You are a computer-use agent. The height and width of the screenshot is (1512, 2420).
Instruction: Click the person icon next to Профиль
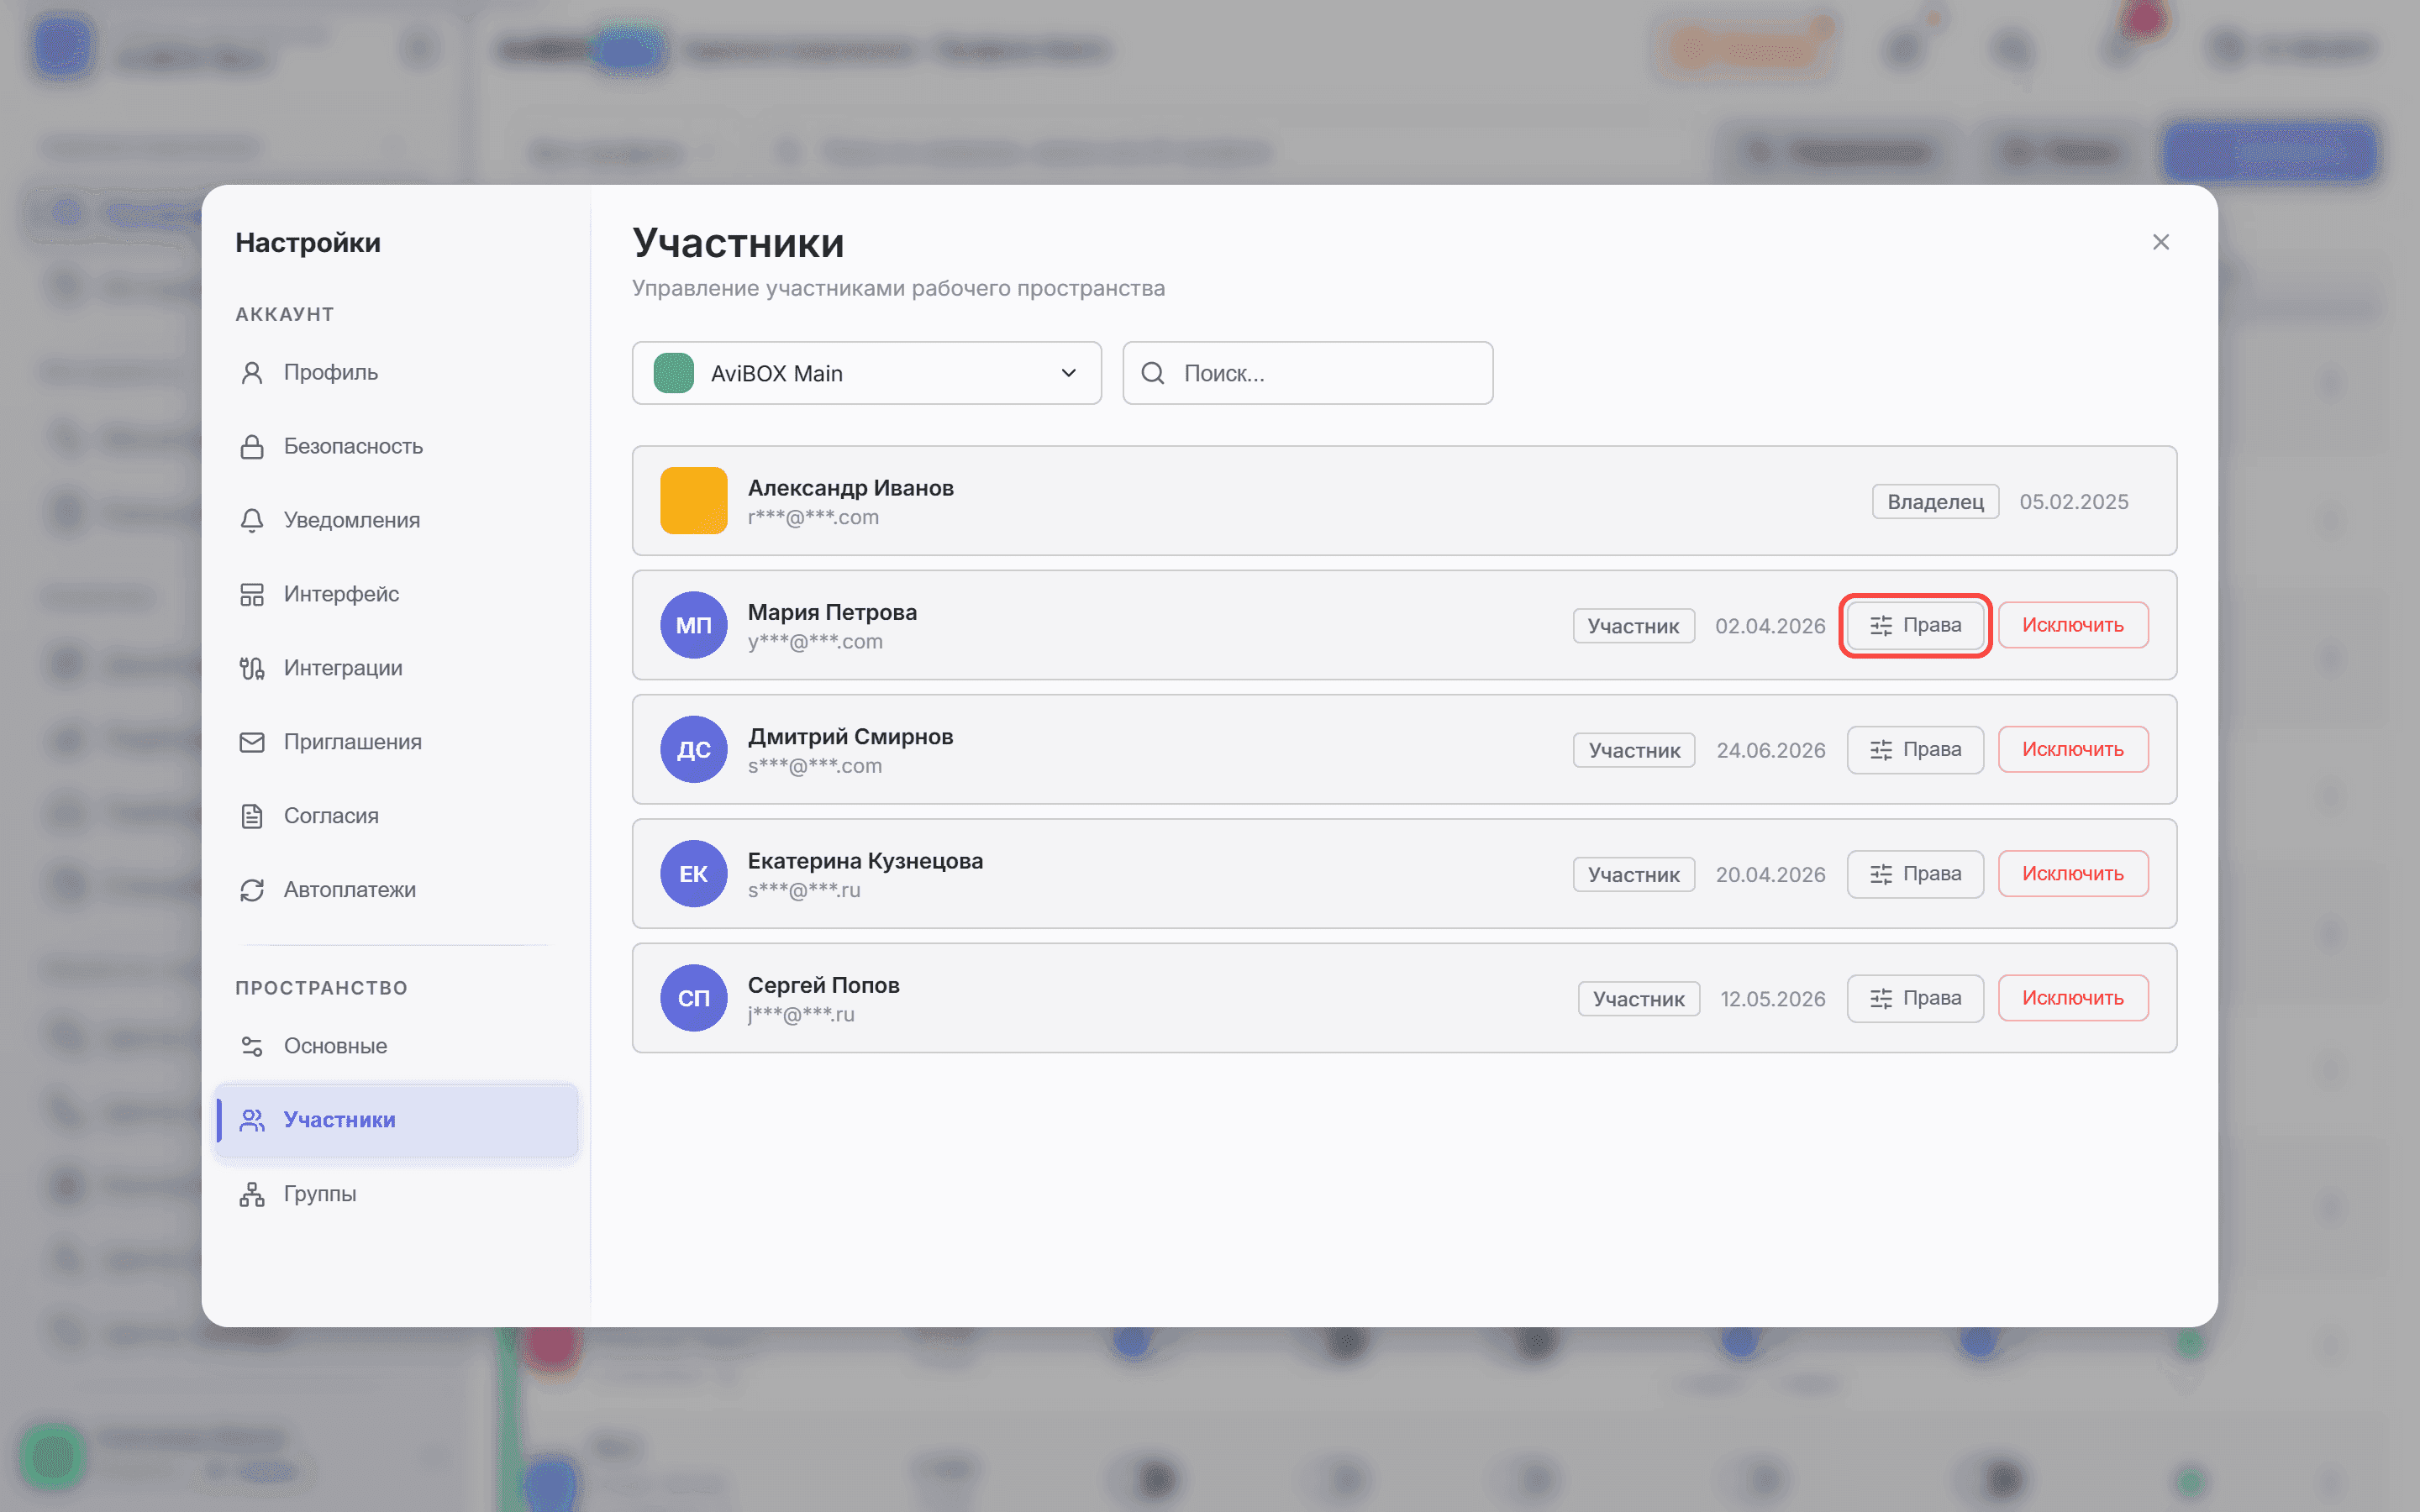(252, 373)
